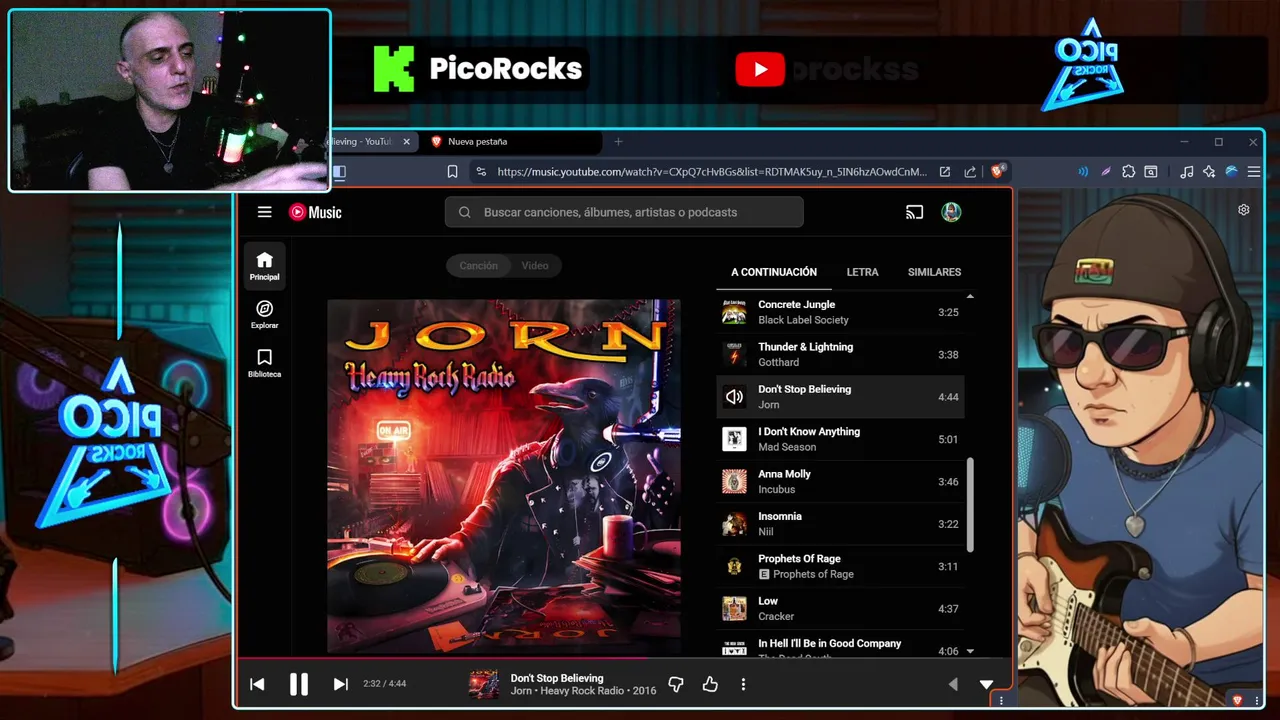Open the player bar three-dot menu
Image resolution: width=1280 pixels, height=720 pixels.
pos(743,684)
